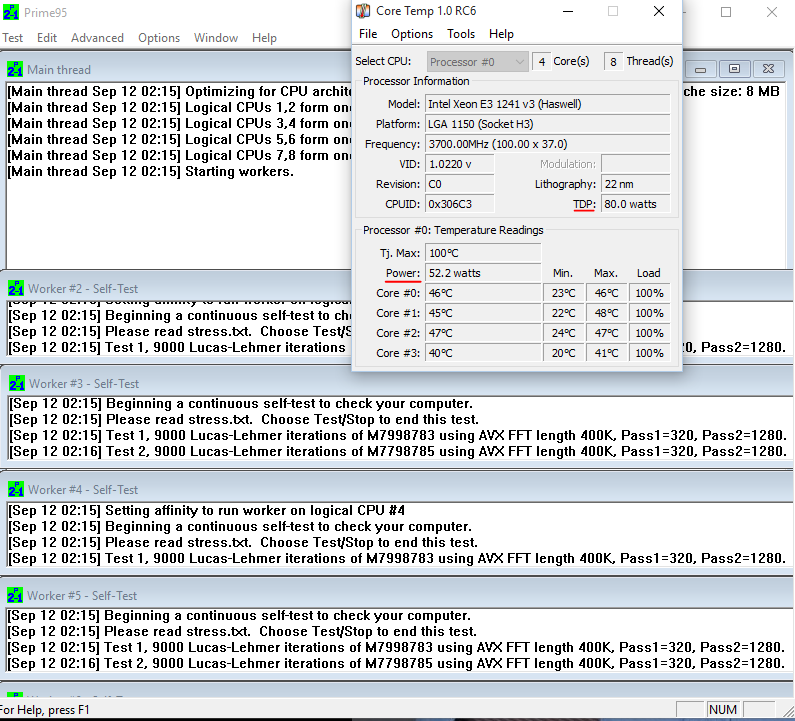Maximize the Prime95 main window

click(x=726, y=12)
